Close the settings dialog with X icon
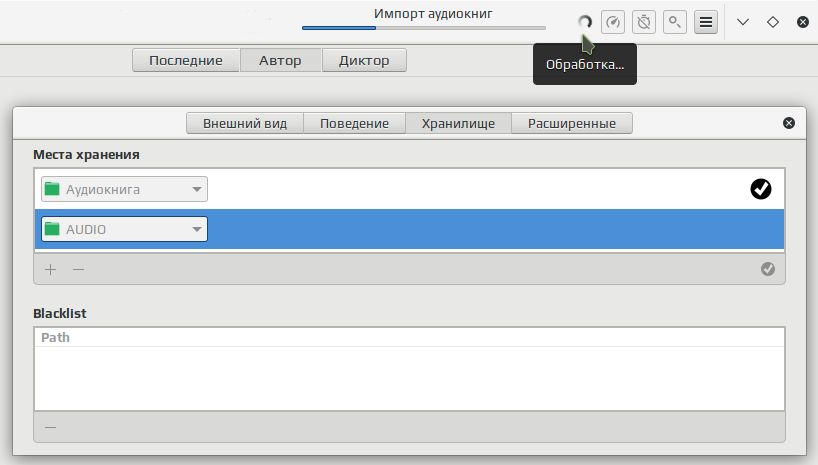818x465 pixels. click(x=789, y=123)
